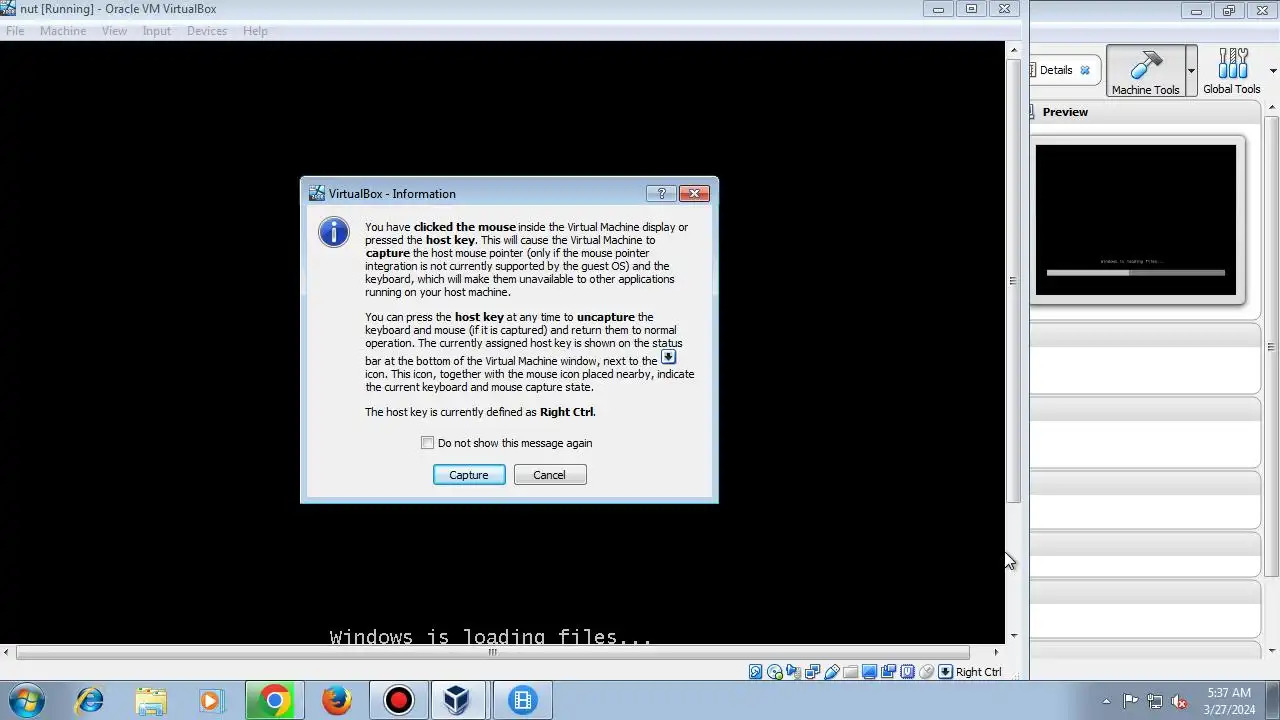Click the VM window vertical scrollbar
This screenshot has width=1280, height=720.
point(1013,280)
